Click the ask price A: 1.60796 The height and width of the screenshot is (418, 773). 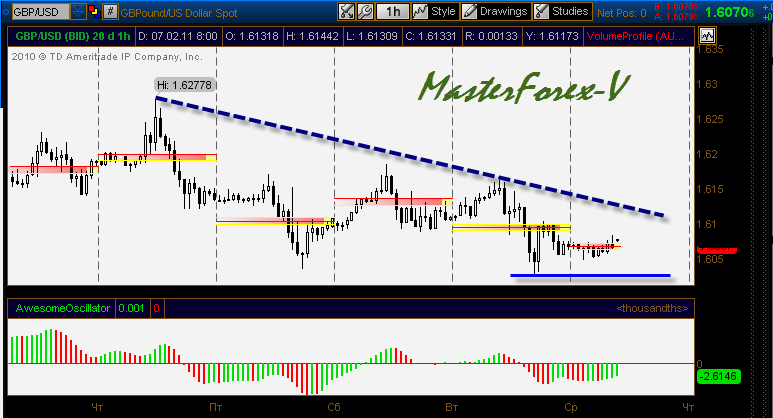pos(676,17)
